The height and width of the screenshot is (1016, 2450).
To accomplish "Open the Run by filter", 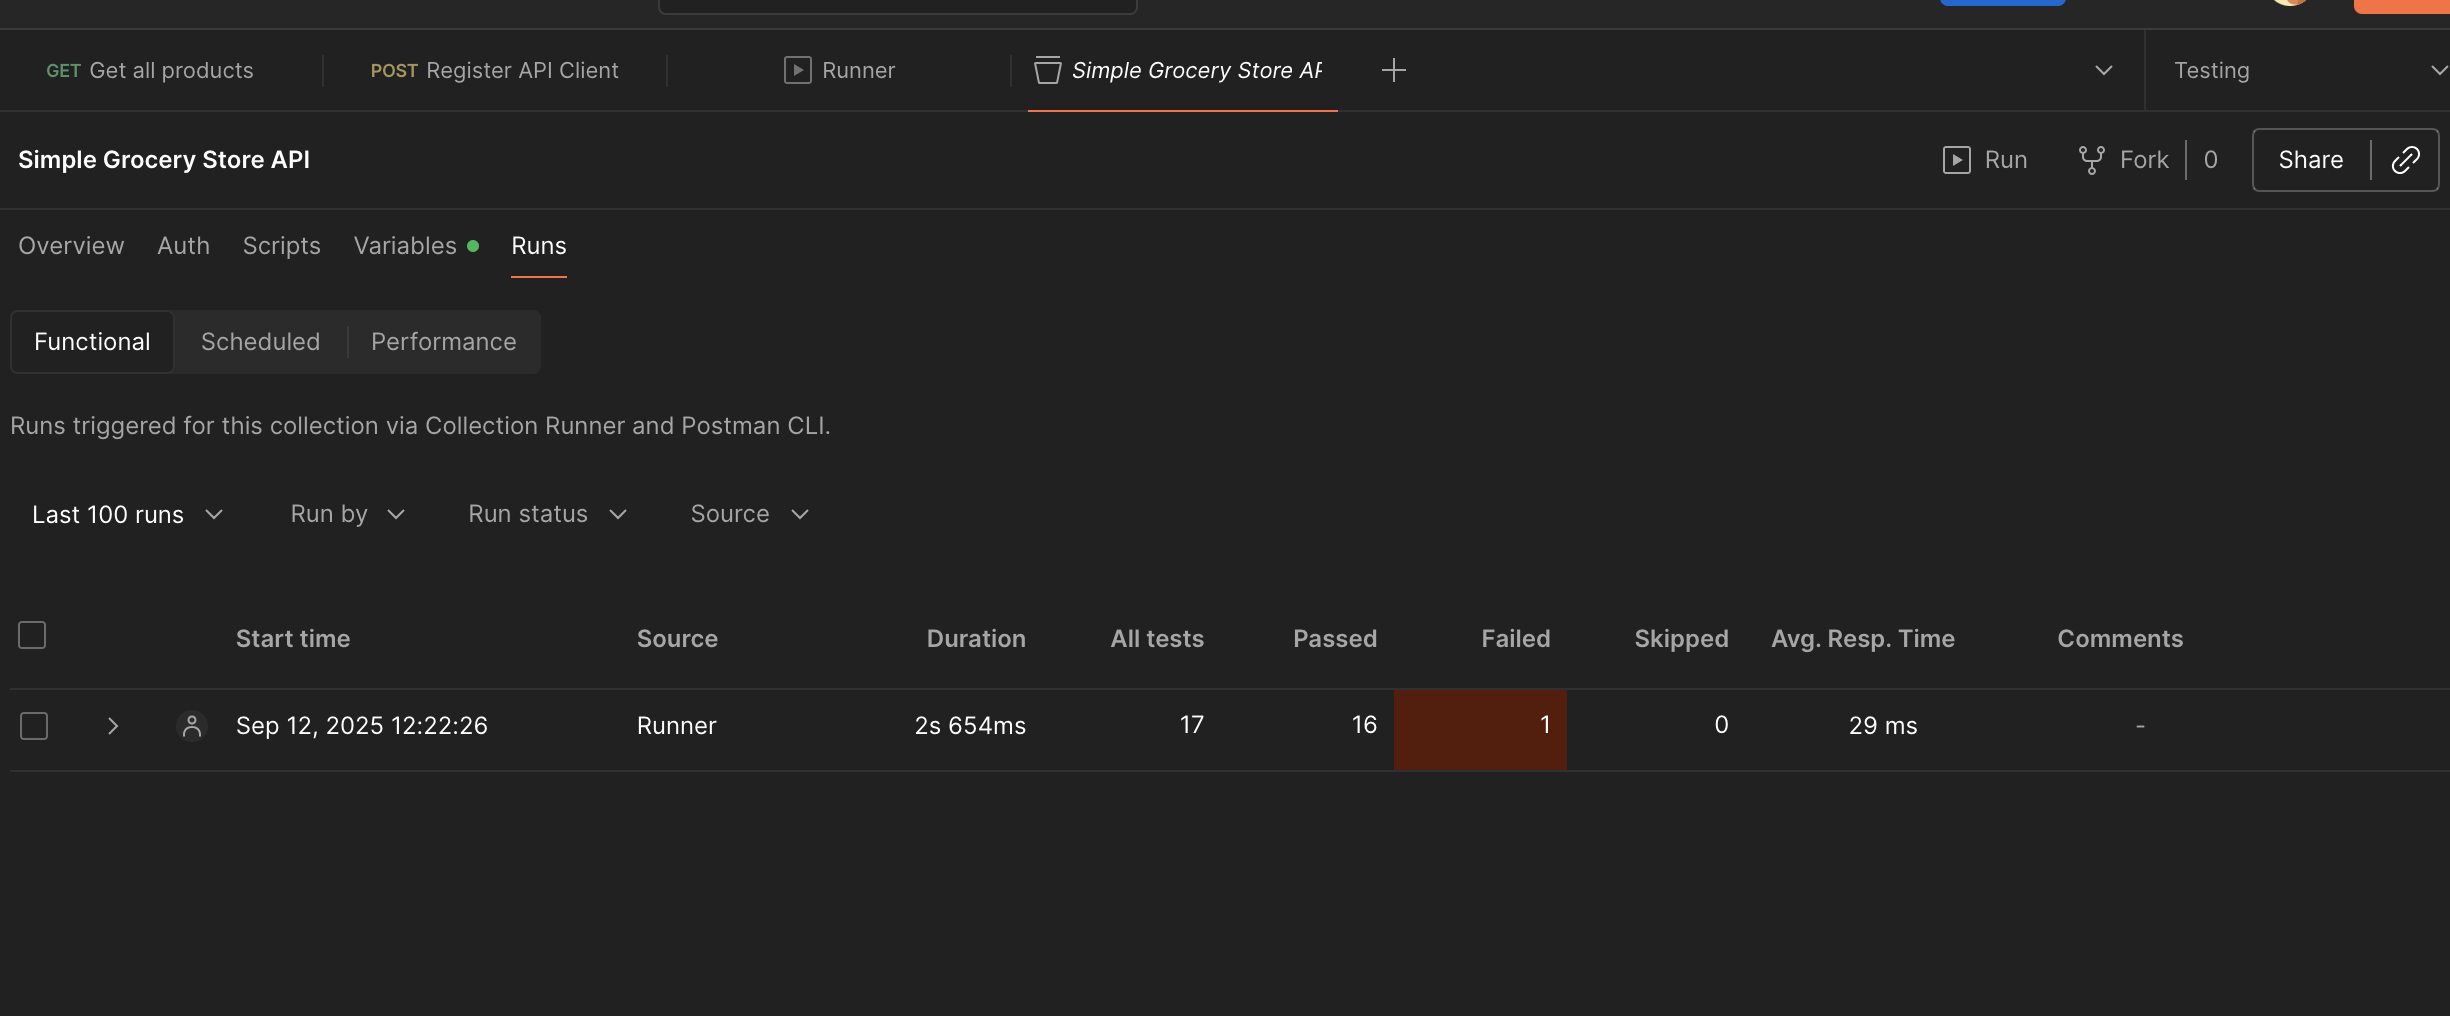I will 347,514.
